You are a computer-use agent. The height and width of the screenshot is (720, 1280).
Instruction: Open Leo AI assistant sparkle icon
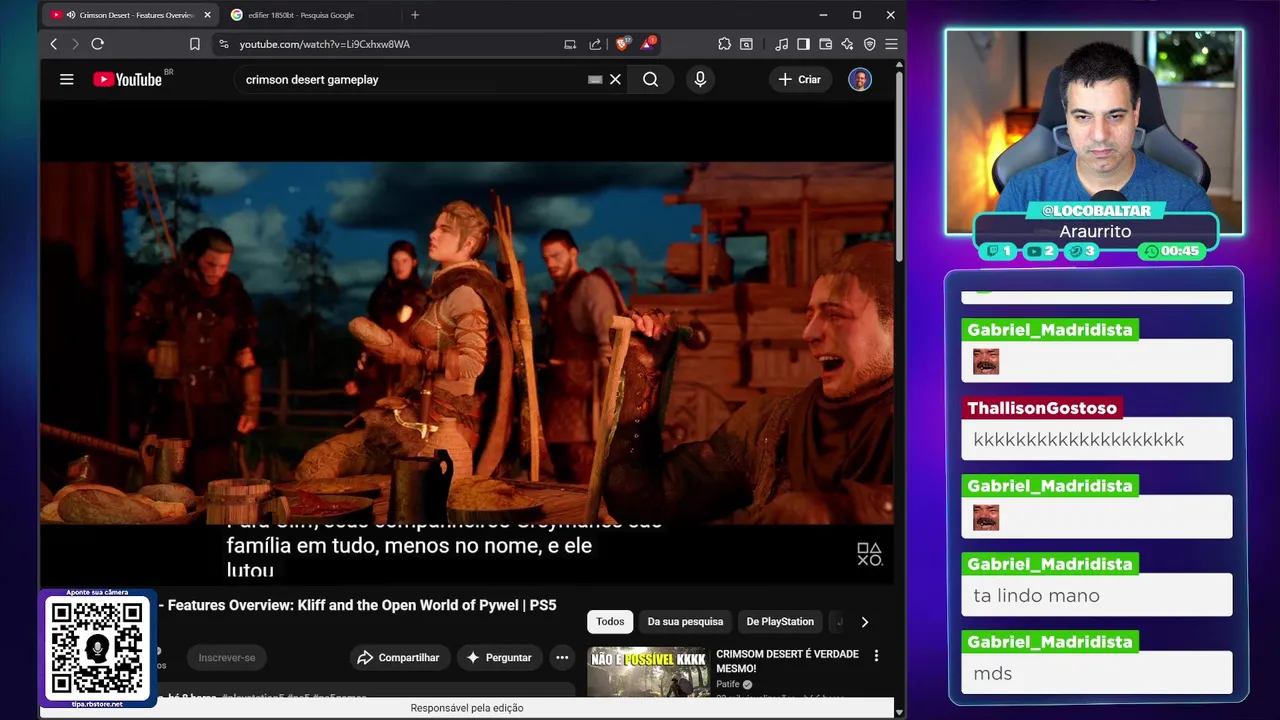[847, 44]
